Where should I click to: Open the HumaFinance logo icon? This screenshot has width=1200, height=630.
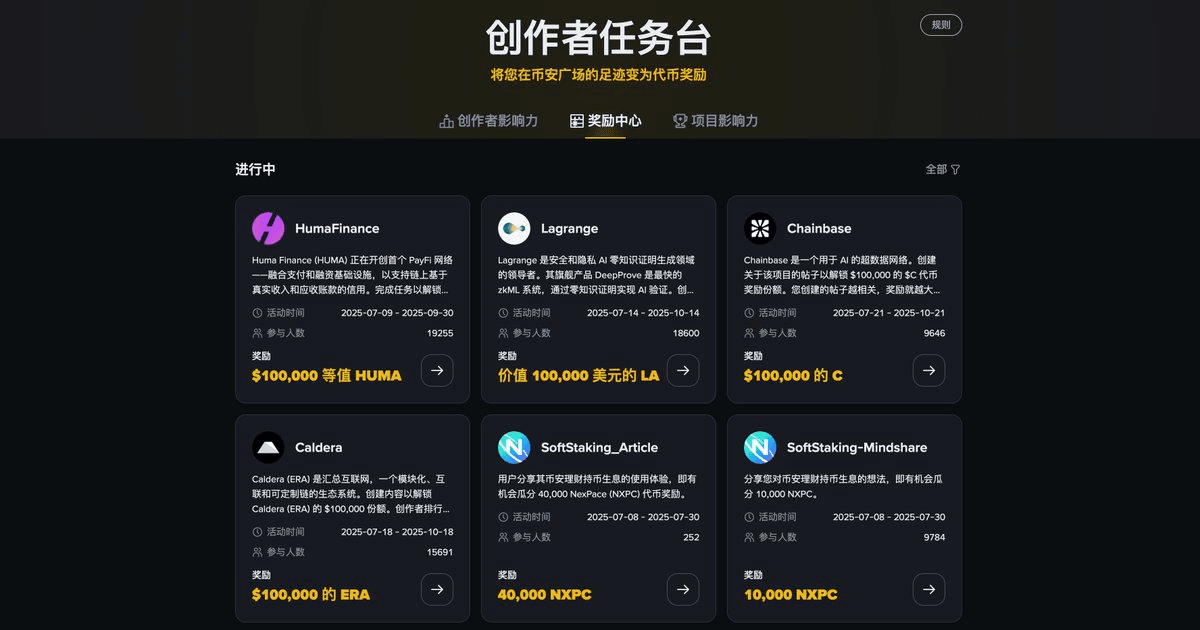pos(268,228)
